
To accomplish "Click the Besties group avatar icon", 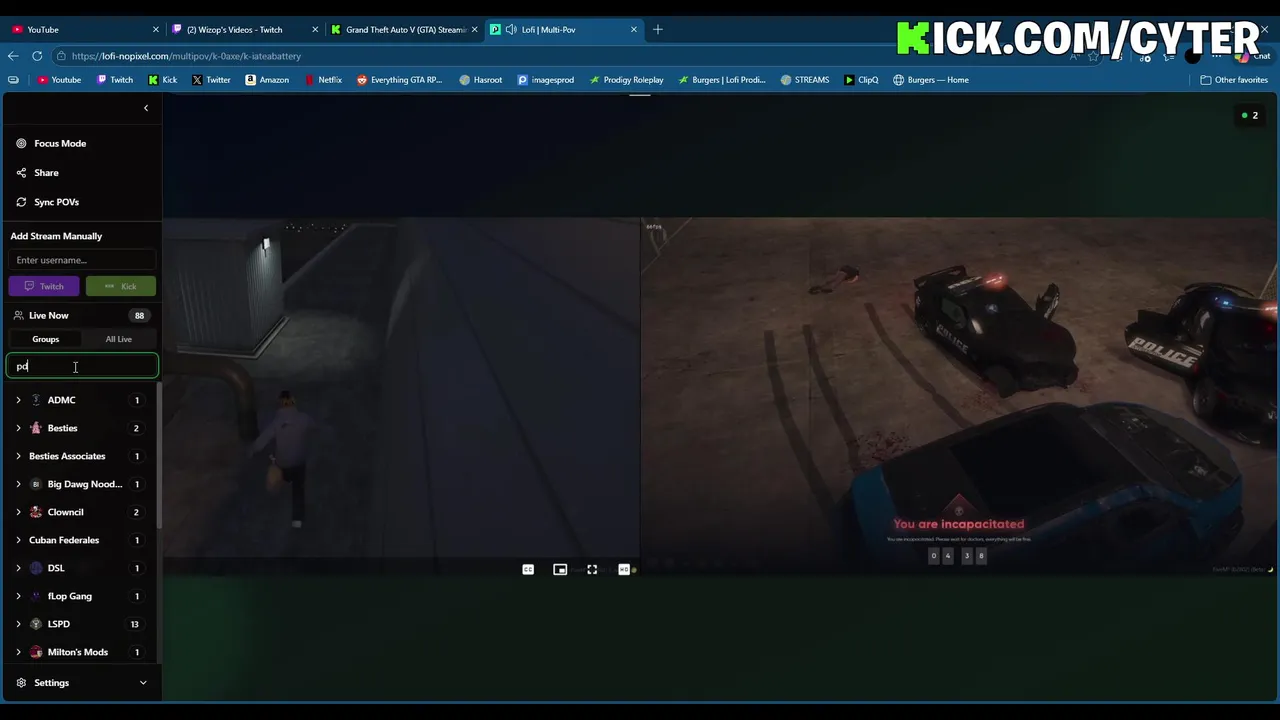I will [x=36, y=428].
